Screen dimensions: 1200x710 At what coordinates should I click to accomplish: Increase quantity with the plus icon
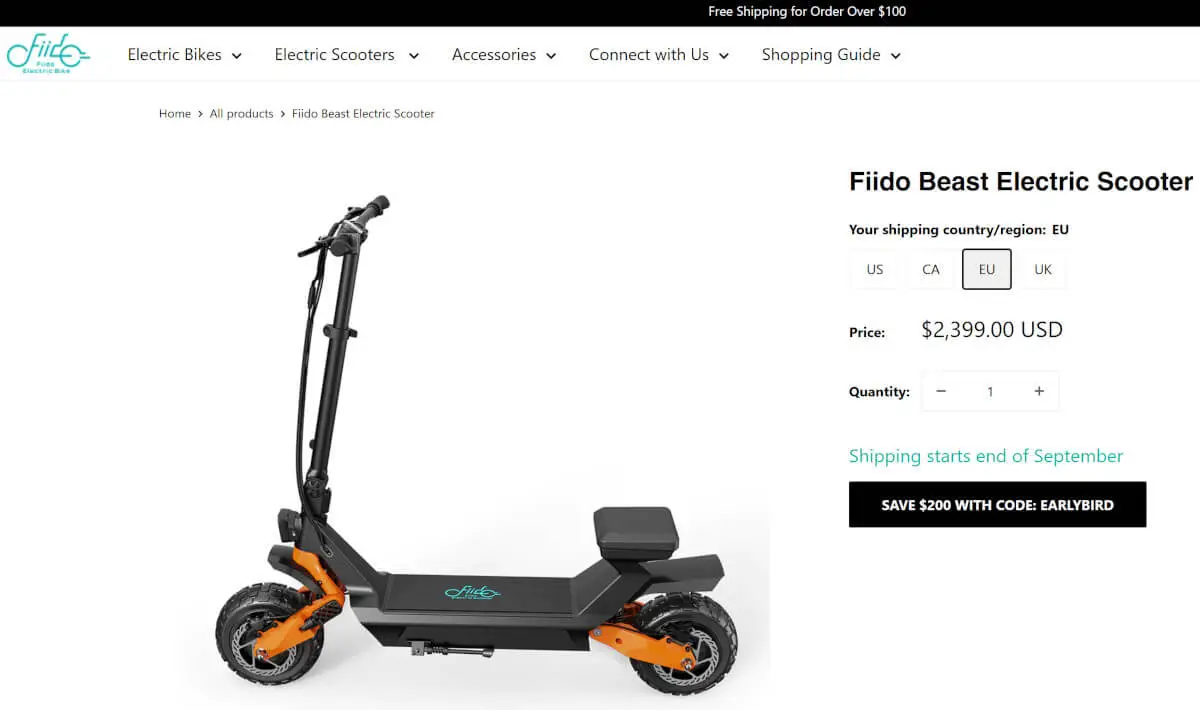1039,391
